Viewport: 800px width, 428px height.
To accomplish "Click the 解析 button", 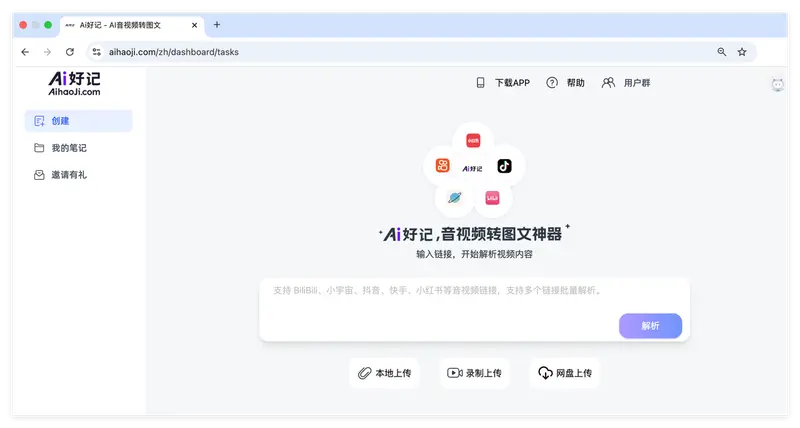I will [x=651, y=325].
